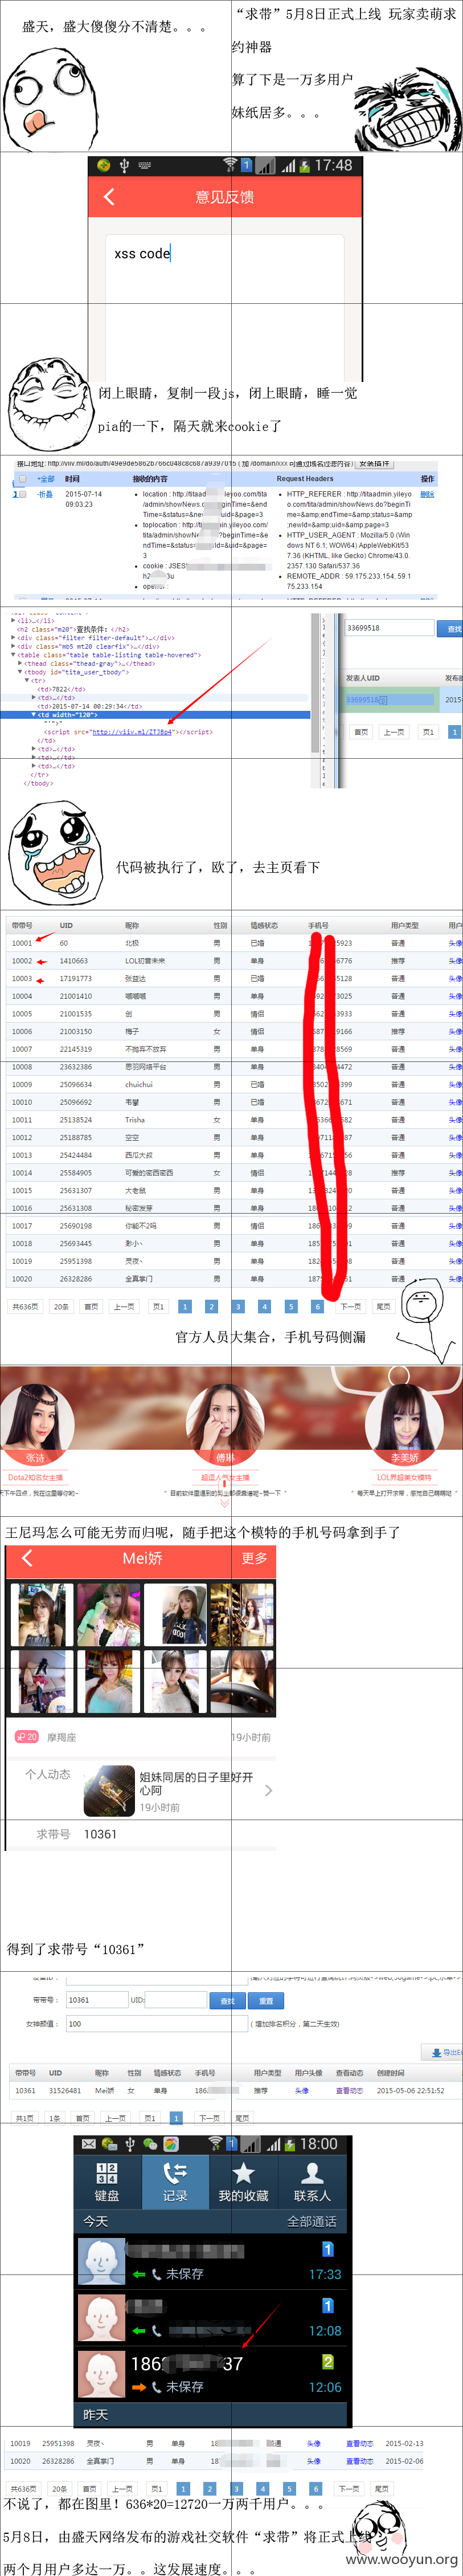Click the down chevron below 傅琳's caption

click(225, 1503)
